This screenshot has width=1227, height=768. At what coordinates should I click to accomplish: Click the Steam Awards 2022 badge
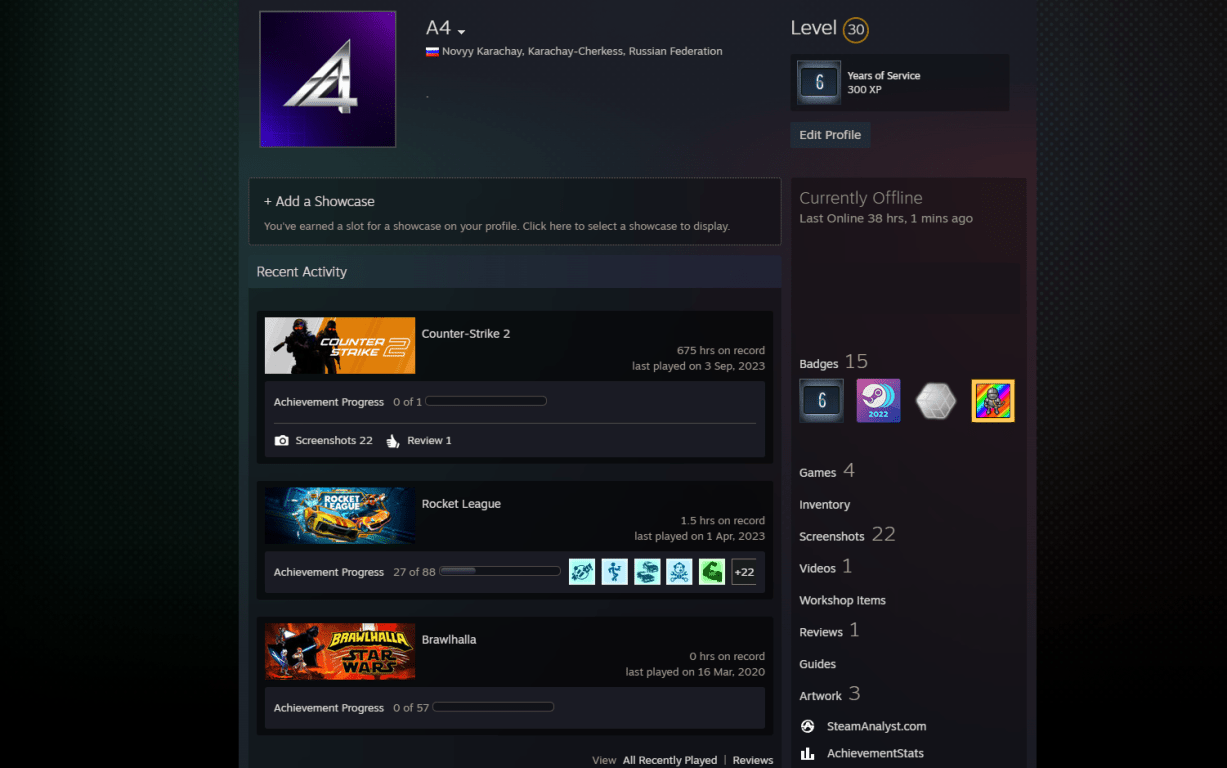point(878,399)
